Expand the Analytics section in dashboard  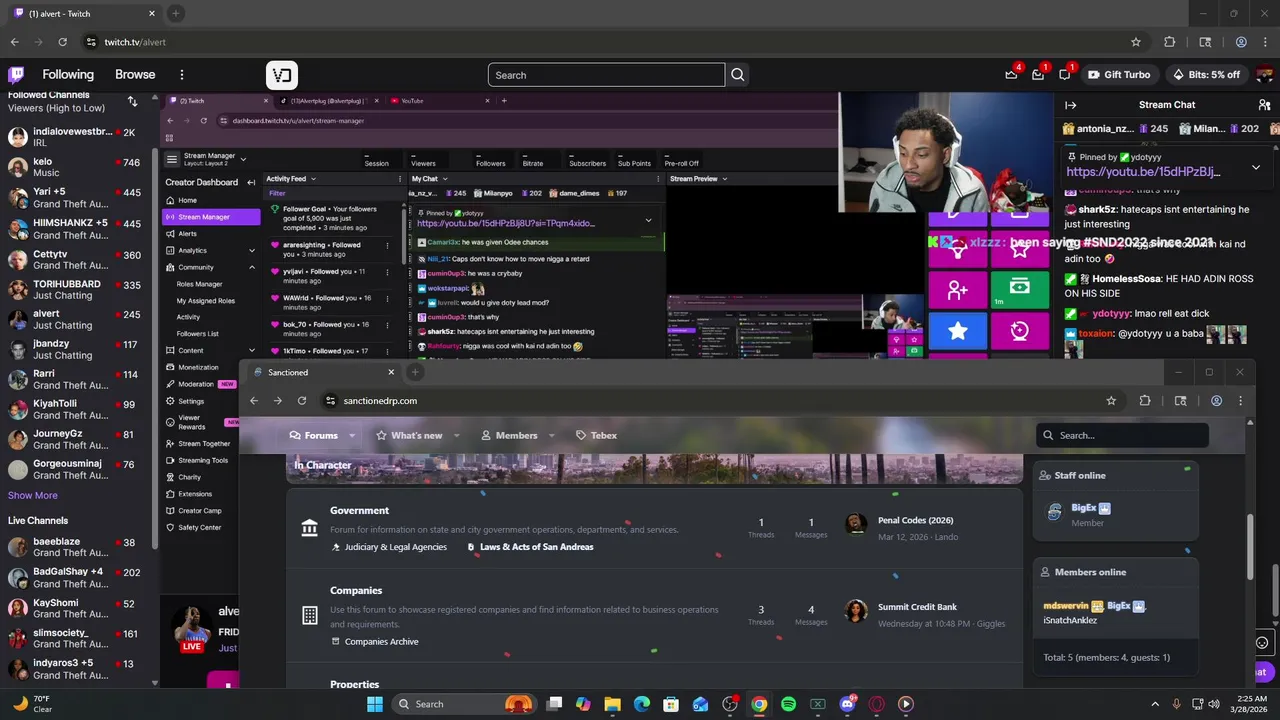(252, 251)
